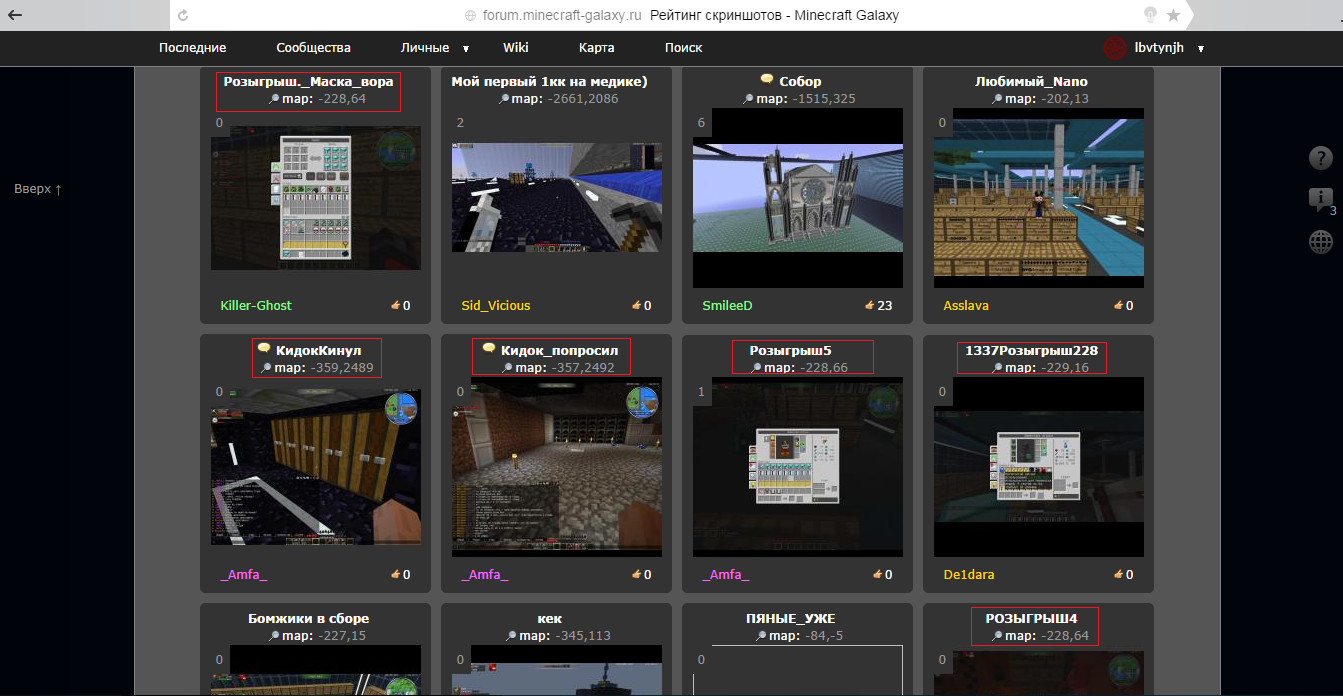Open map coordinates -227,15 under Бомжики в сборе
This screenshot has width=1343, height=696.
342,636
